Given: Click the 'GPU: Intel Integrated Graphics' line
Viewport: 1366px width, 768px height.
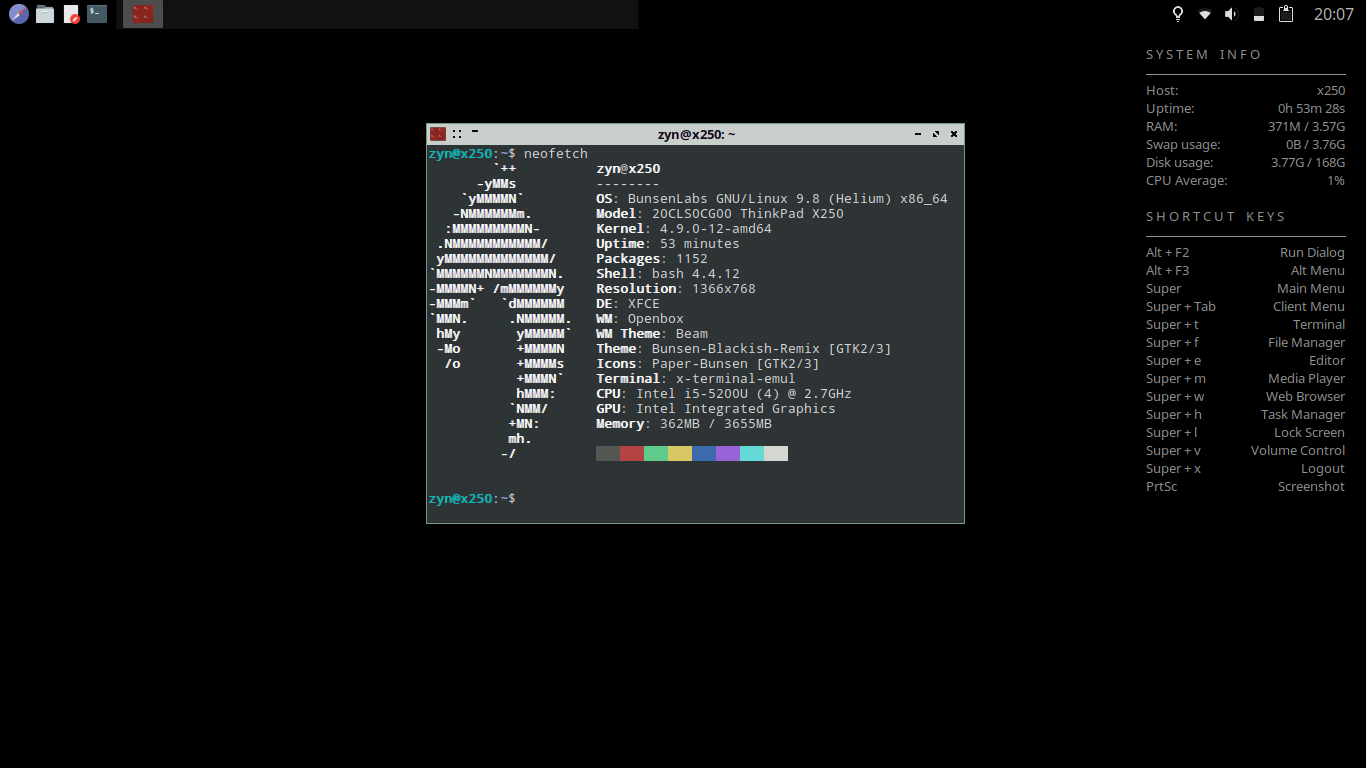Looking at the screenshot, I should [x=716, y=409].
